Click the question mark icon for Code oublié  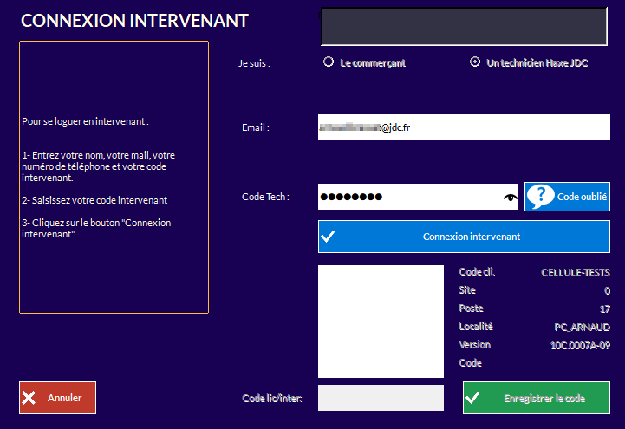(540, 197)
